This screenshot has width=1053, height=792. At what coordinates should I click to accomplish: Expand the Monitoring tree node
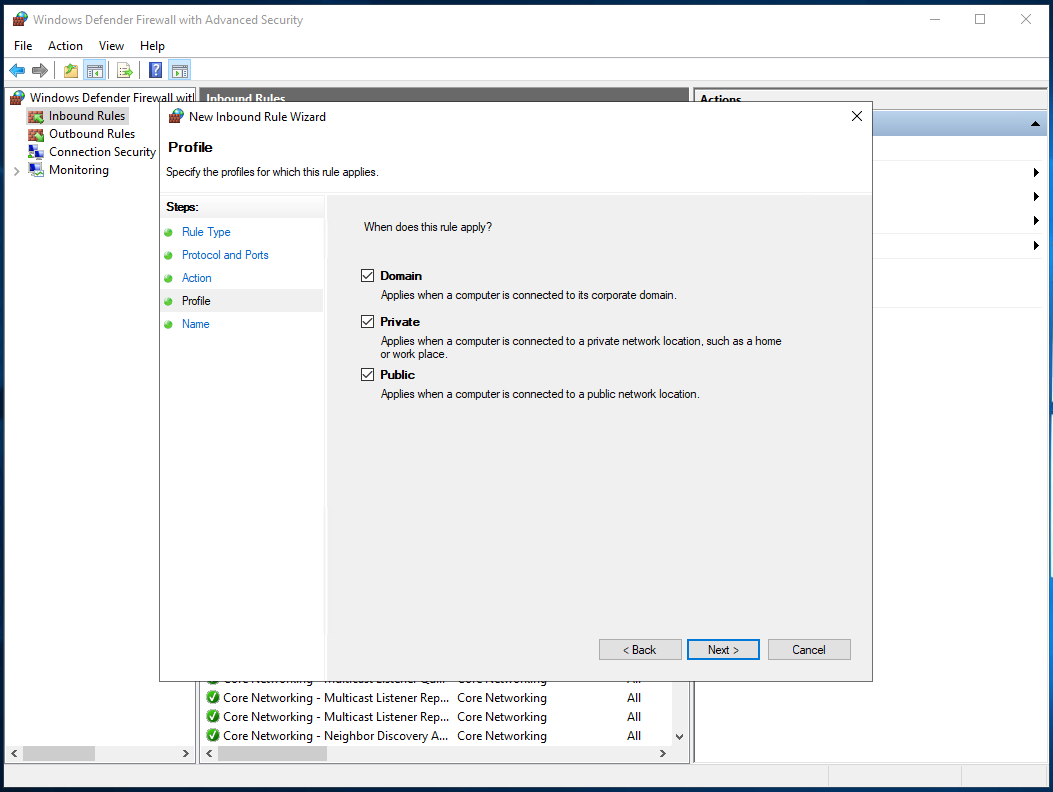click(x=17, y=171)
